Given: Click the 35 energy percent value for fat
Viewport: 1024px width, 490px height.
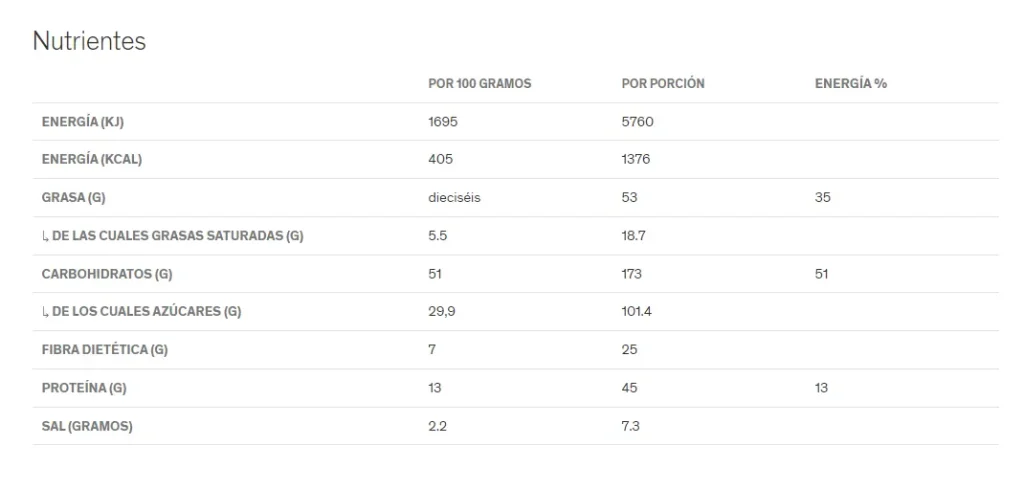Looking at the screenshot, I should coord(823,197).
